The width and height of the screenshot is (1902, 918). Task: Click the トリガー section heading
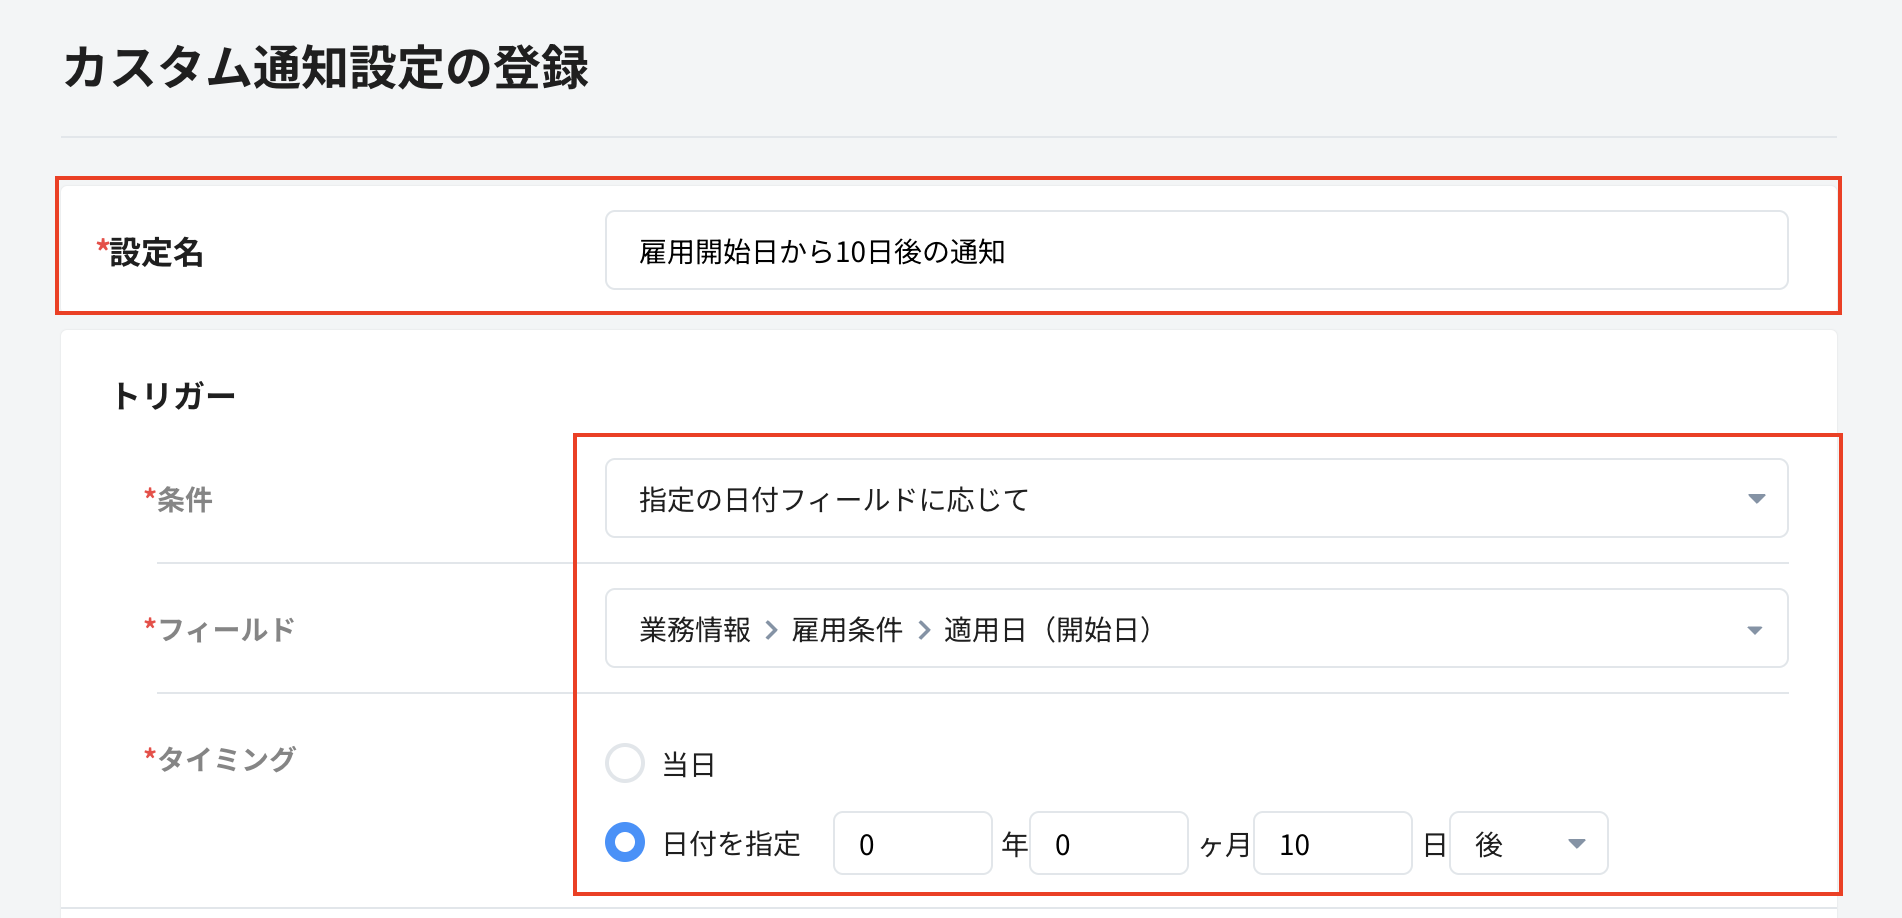pos(175,395)
